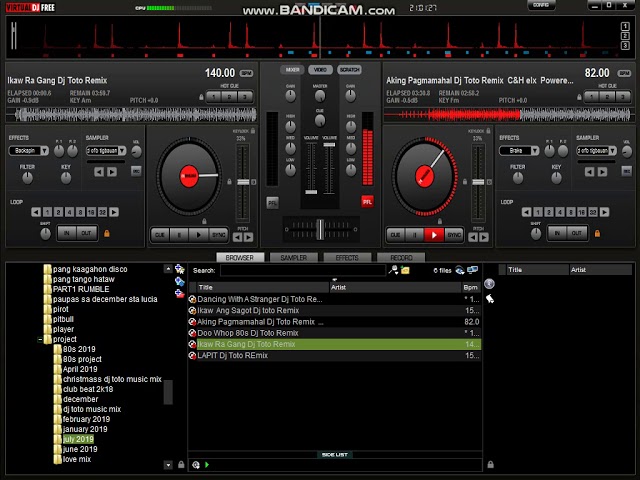
Task: Open CONFIG settings
Action: tap(541, 5)
